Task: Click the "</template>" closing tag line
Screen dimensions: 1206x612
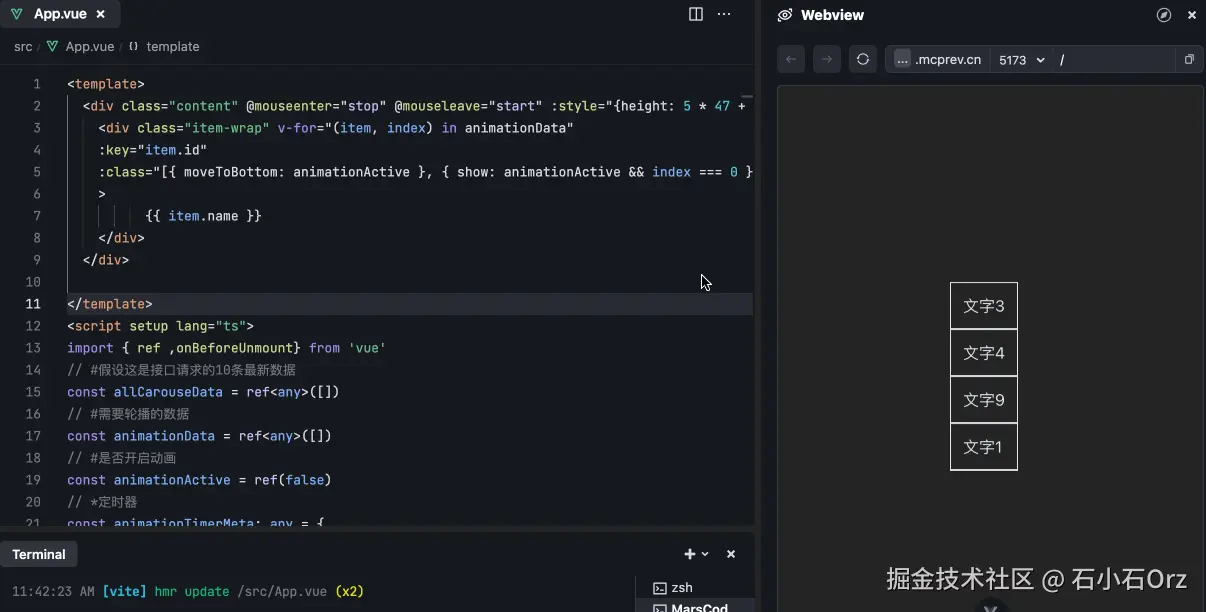Action: (x=110, y=304)
